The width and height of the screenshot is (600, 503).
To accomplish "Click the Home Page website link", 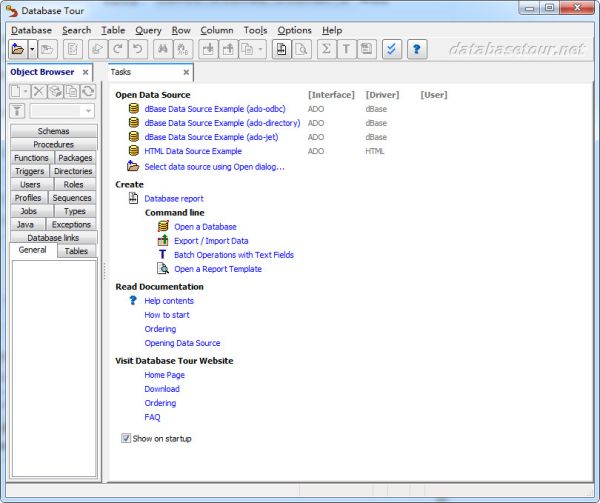I will pyautogui.click(x=165, y=375).
